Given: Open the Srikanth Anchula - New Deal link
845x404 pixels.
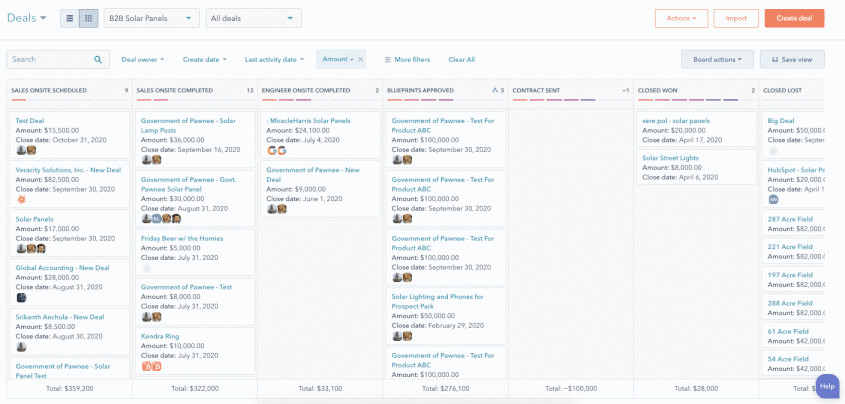Looking at the screenshot, I should pos(60,317).
